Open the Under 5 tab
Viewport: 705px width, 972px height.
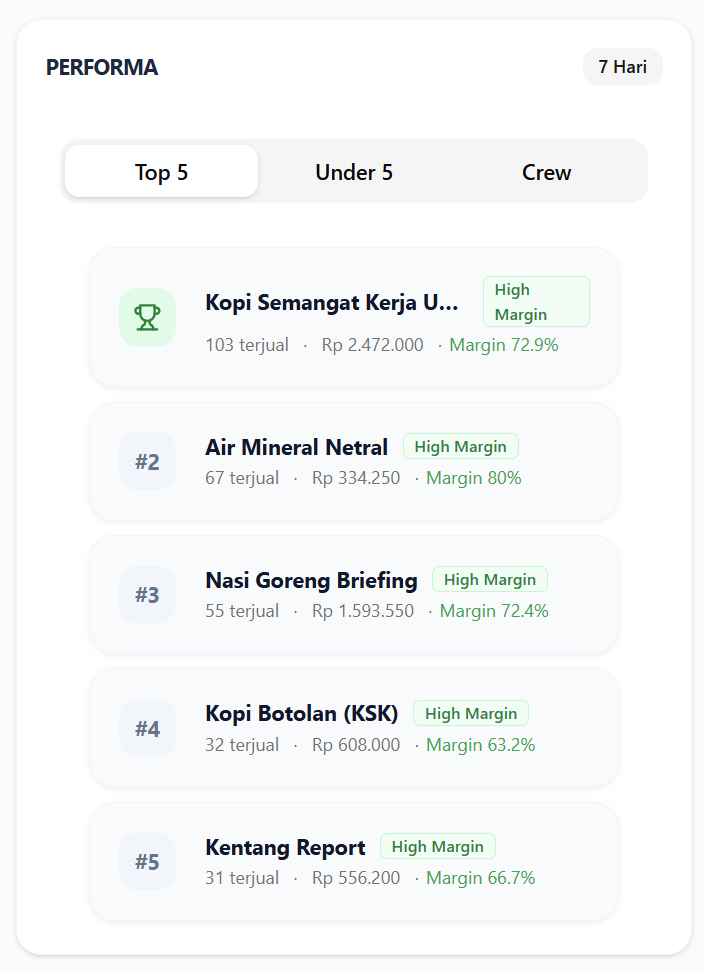[x=354, y=172]
